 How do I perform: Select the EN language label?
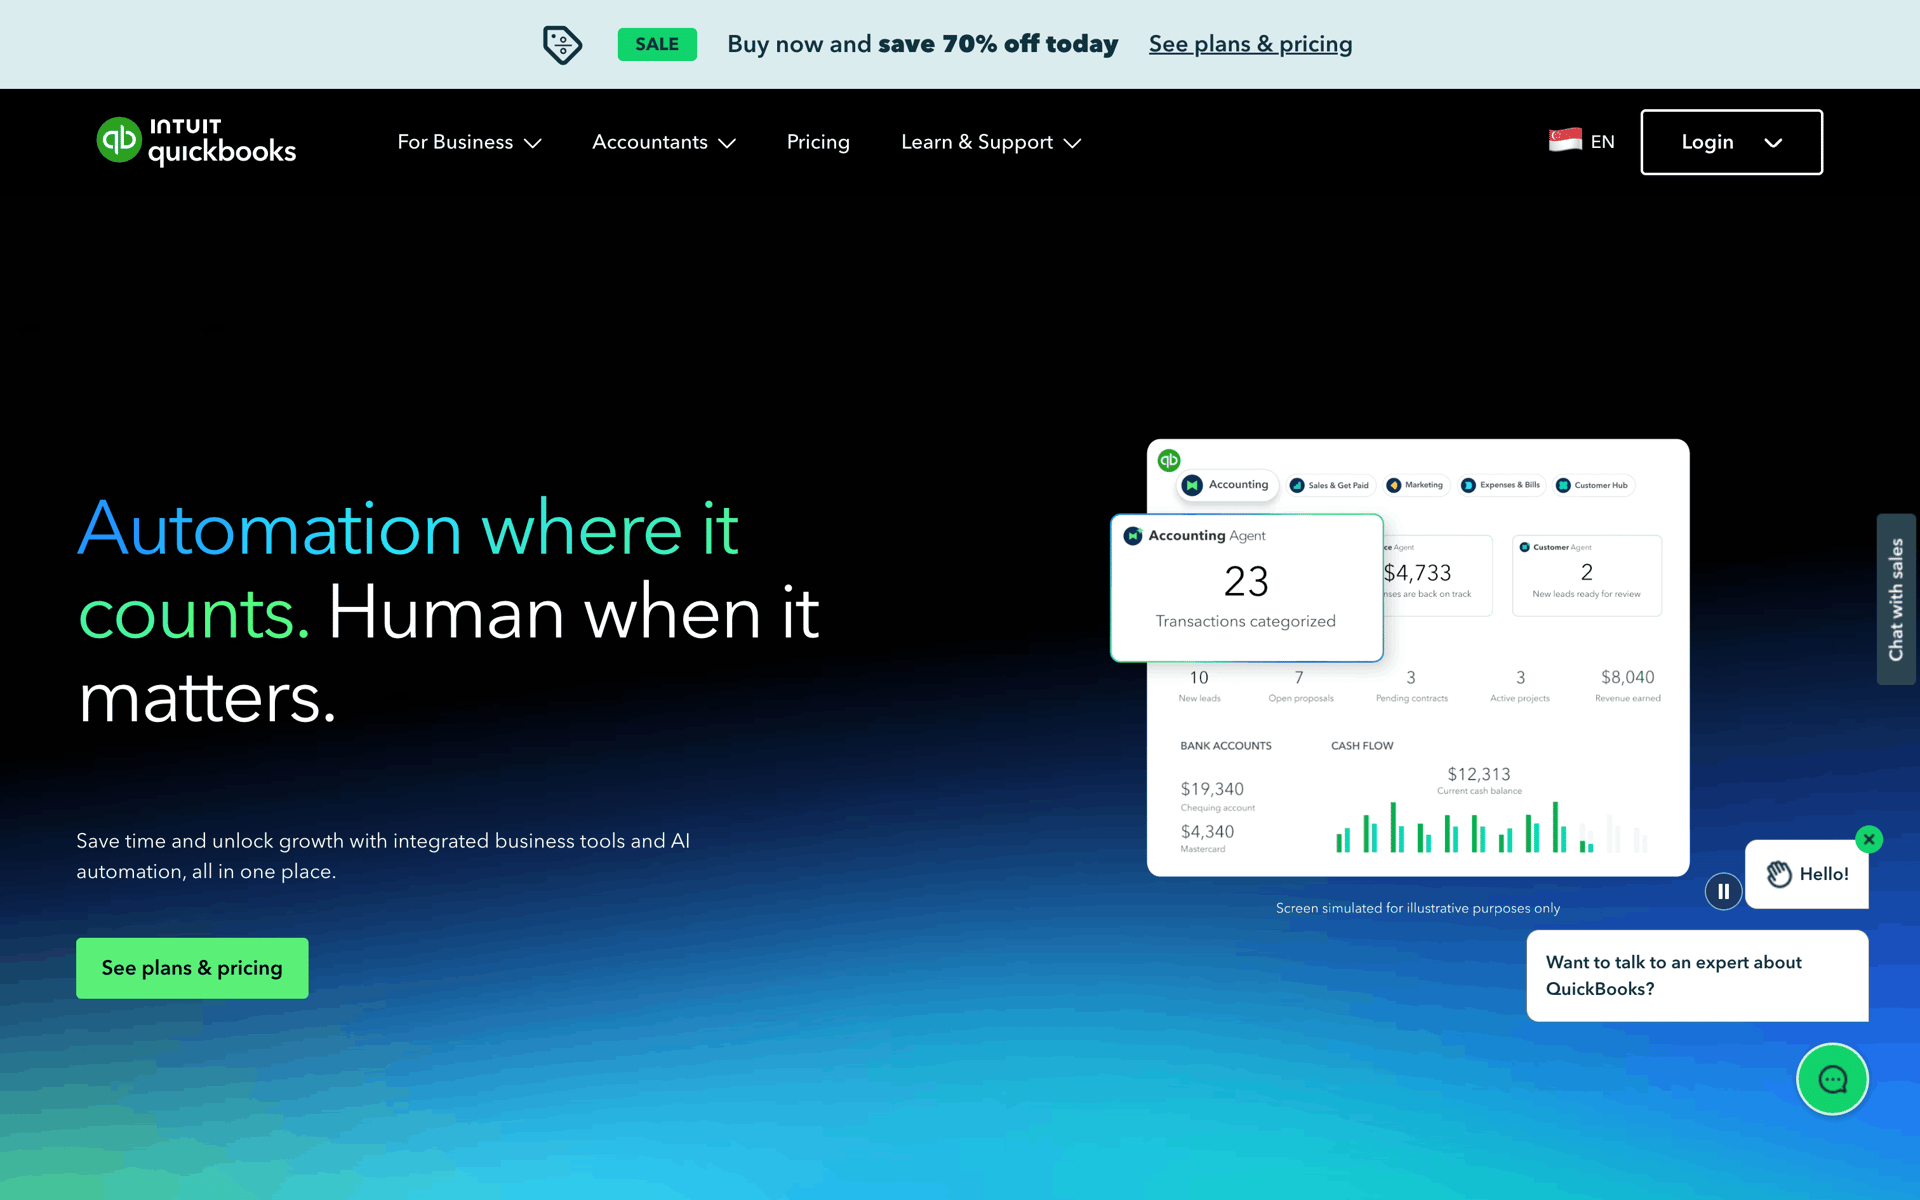1602,142
